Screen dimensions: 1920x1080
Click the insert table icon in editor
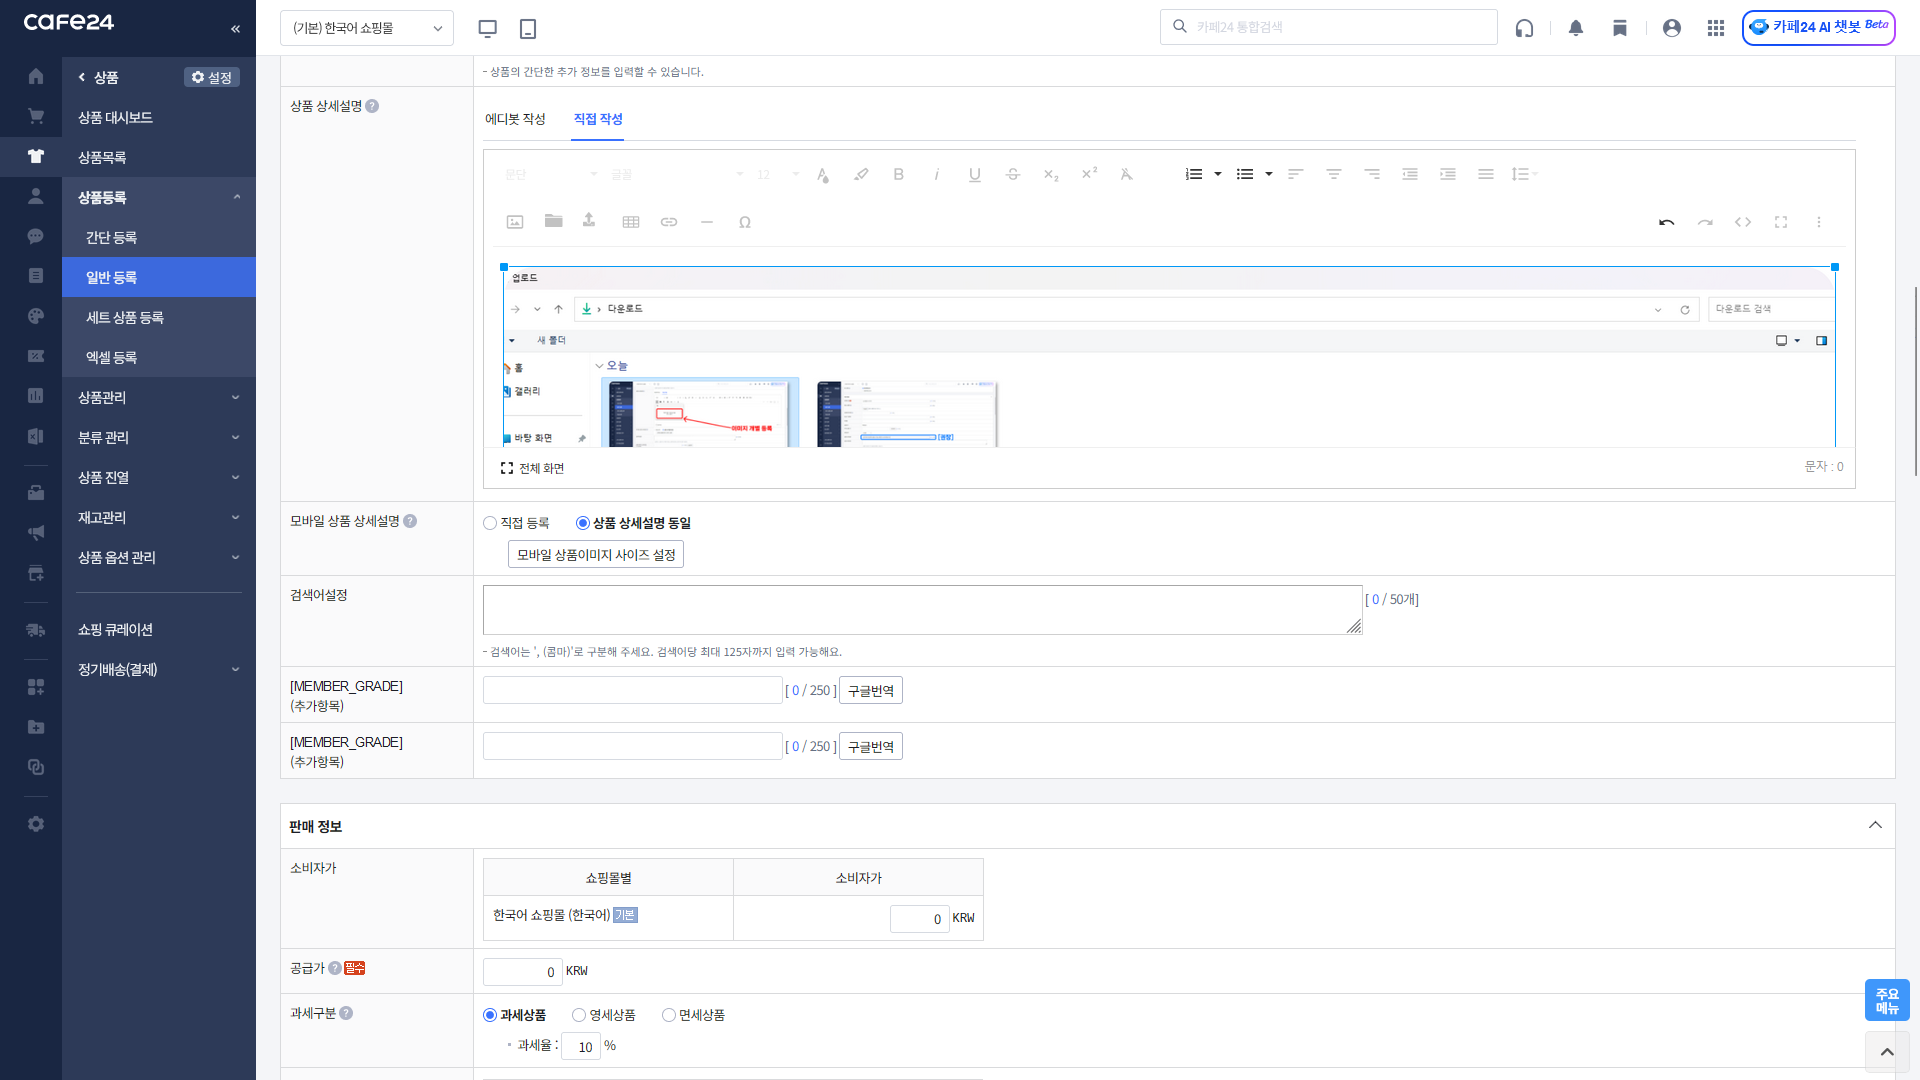(x=631, y=222)
